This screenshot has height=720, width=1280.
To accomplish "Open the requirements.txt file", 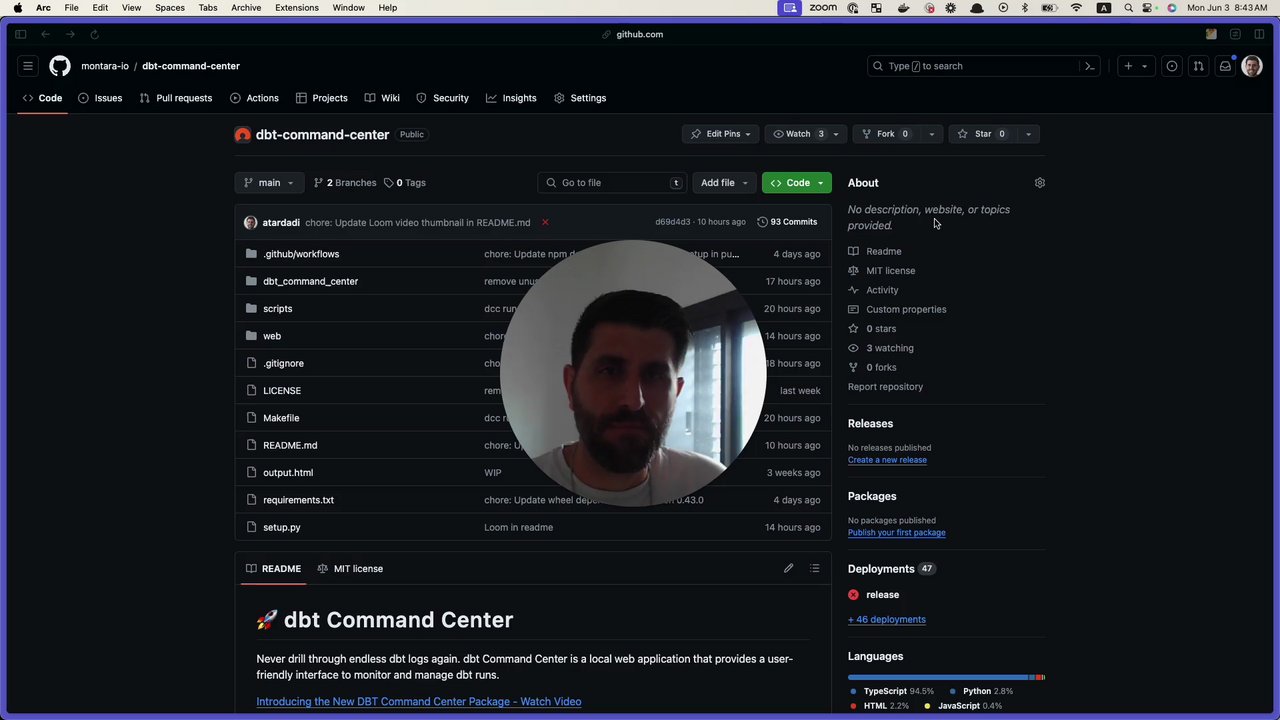I will (x=298, y=500).
